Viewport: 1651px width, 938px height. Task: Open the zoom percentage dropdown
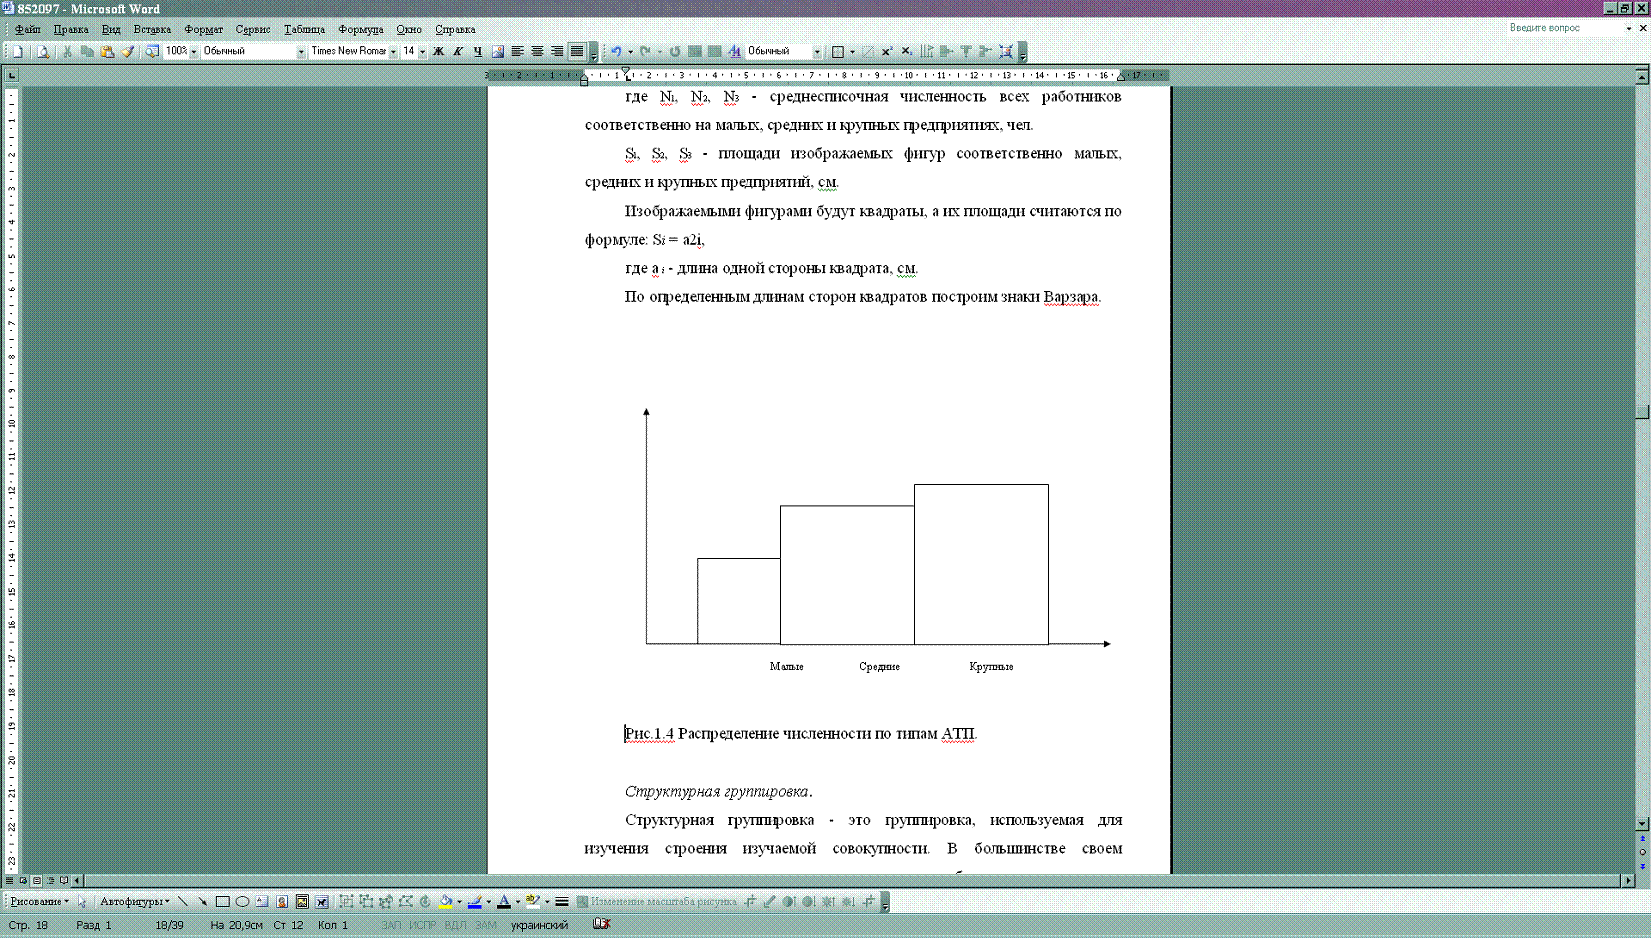(x=194, y=51)
